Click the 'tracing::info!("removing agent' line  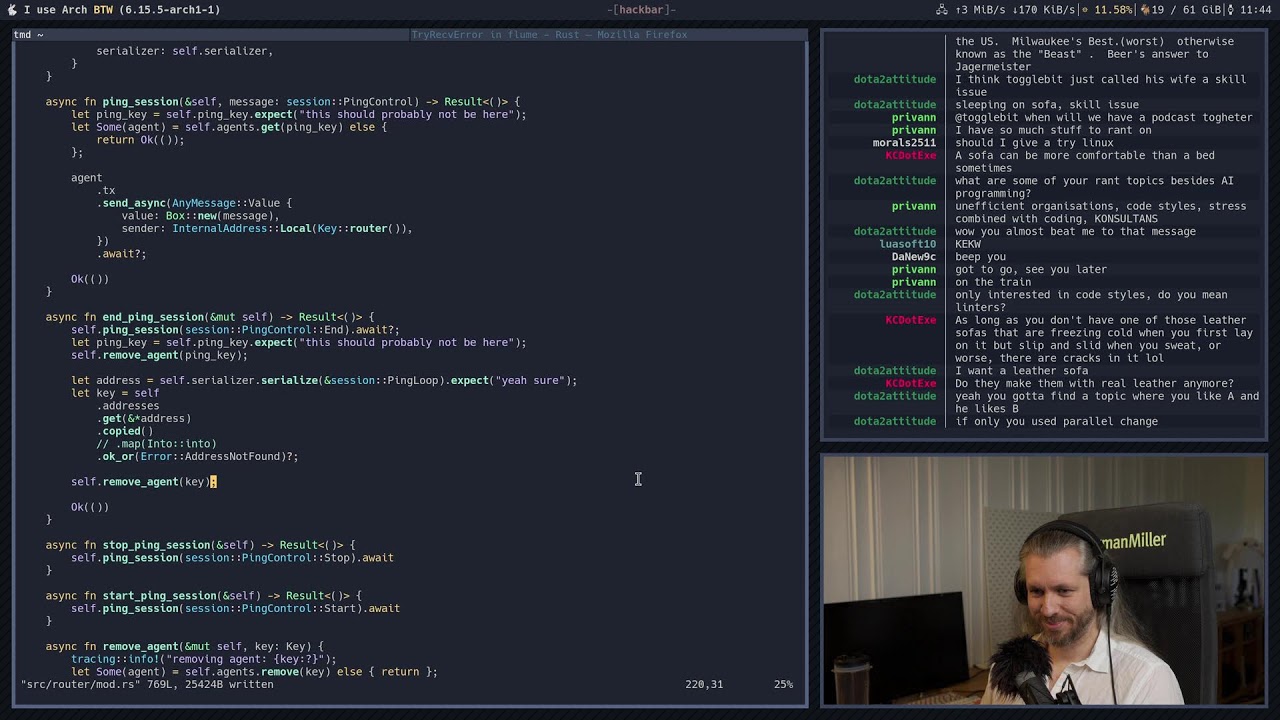(204, 660)
